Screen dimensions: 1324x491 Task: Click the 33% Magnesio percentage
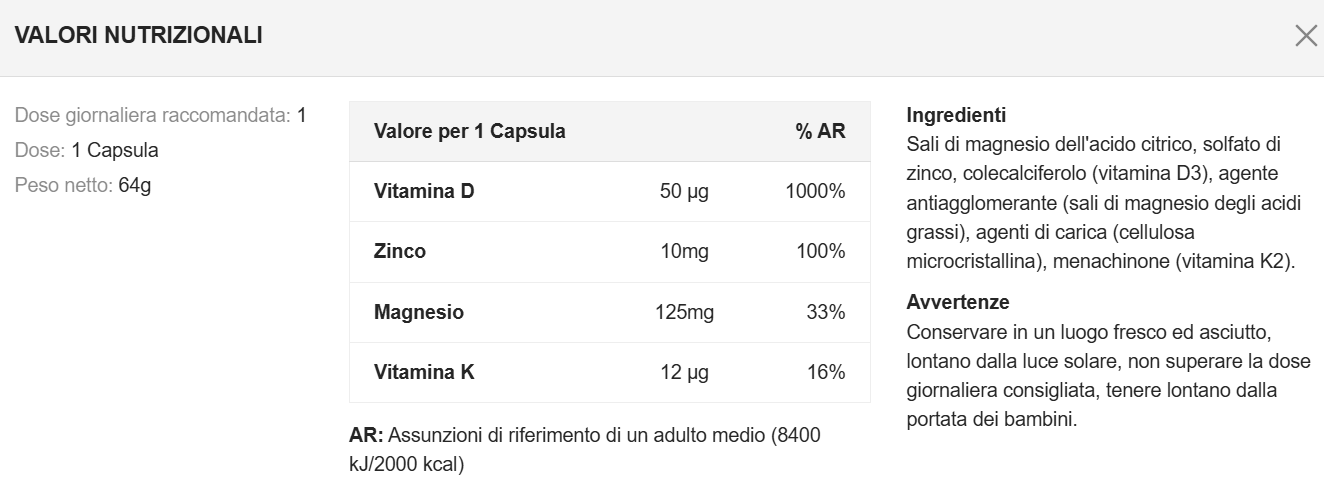point(825,312)
